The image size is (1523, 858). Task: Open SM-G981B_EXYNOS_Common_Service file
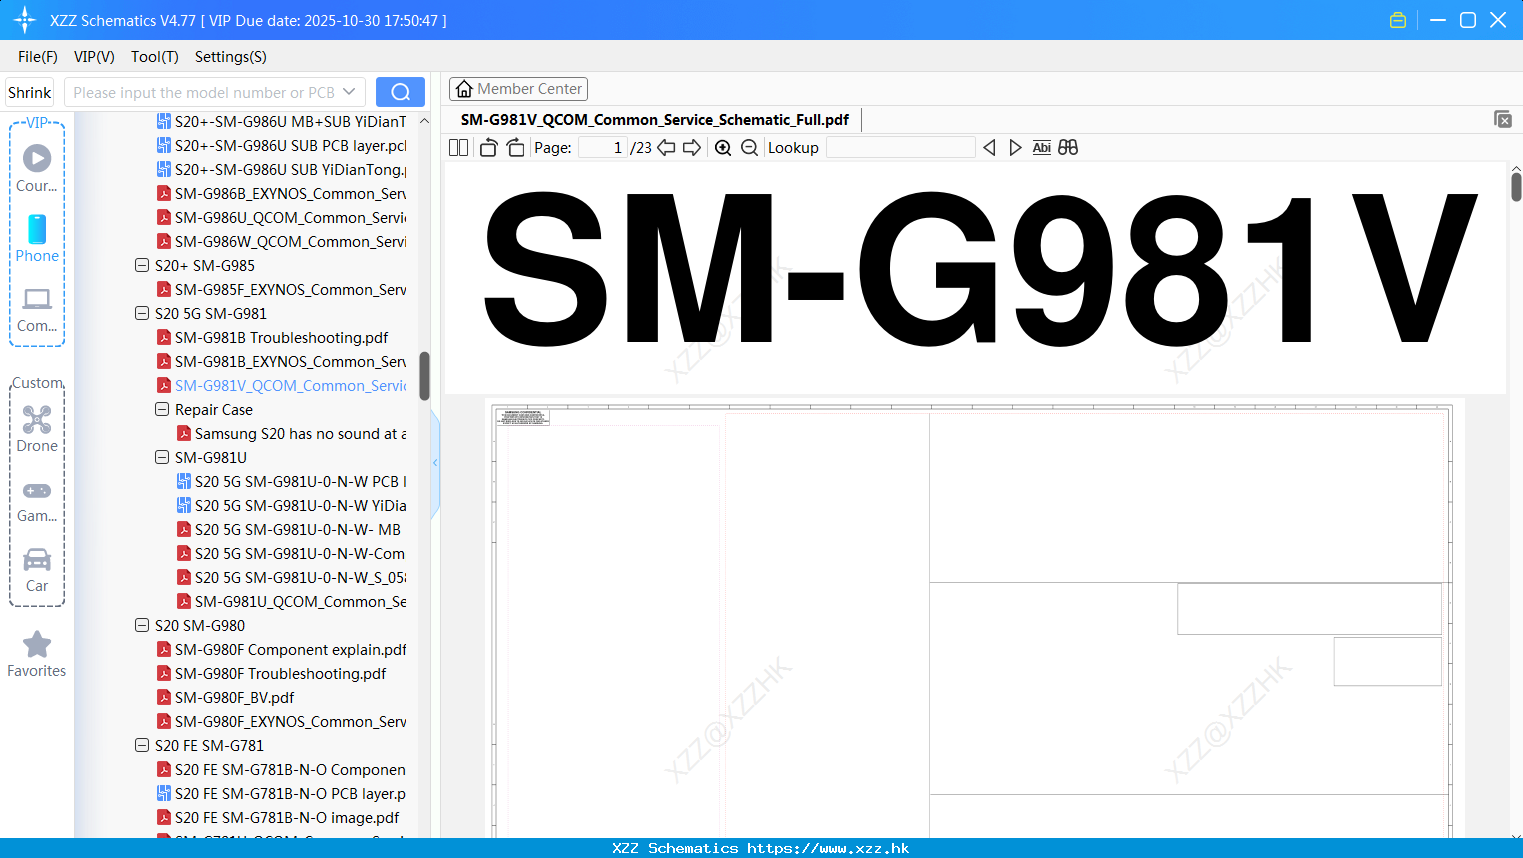click(x=281, y=361)
